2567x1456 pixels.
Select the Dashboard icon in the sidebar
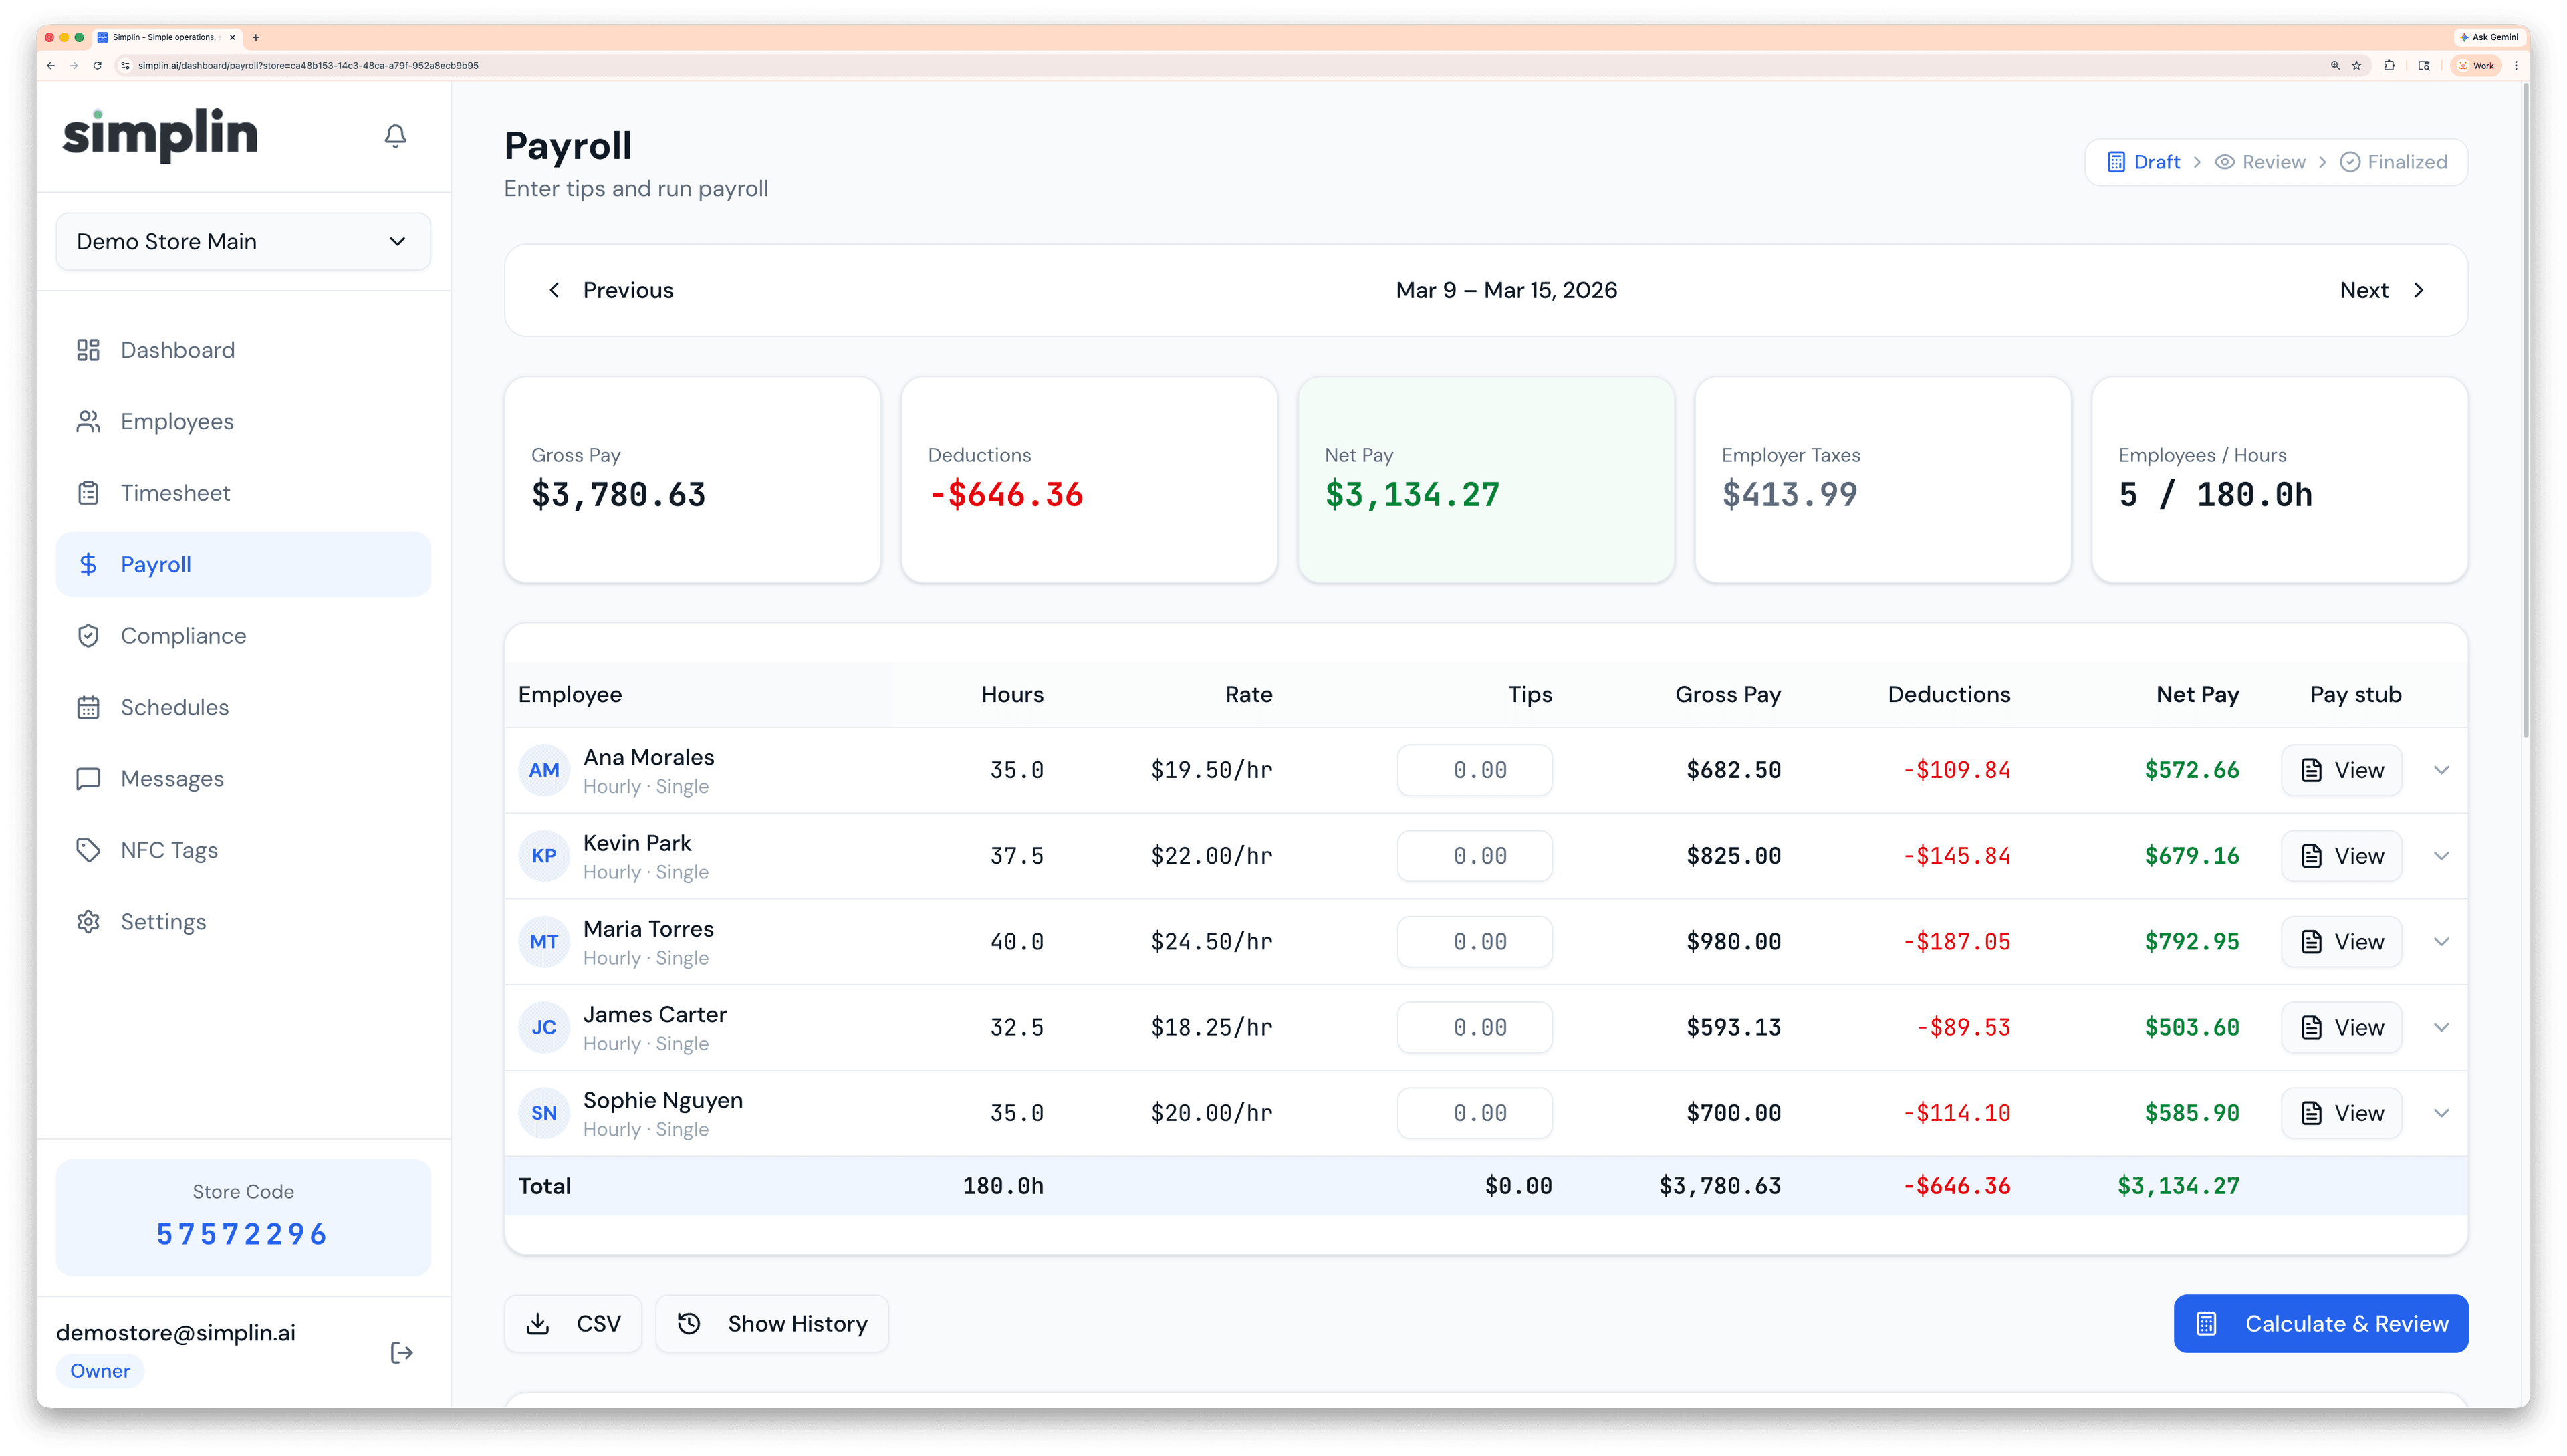(x=89, y=349)
